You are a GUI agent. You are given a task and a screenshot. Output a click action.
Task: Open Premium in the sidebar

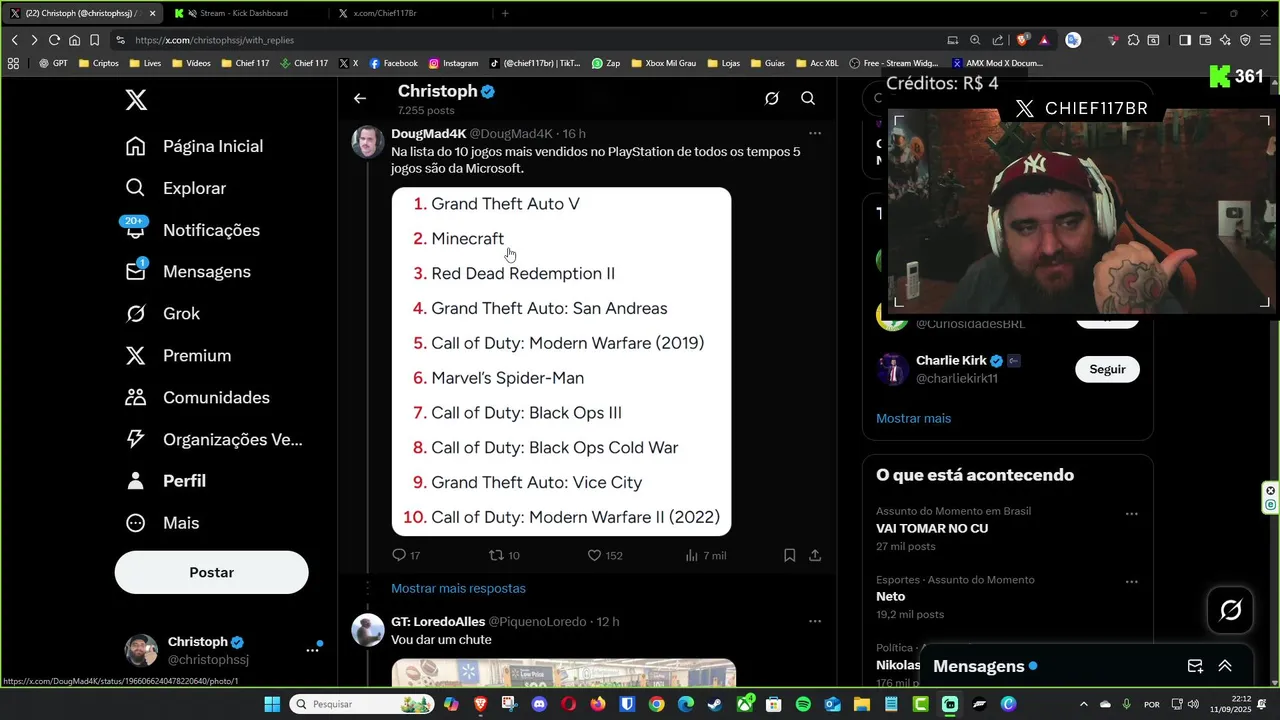[x=178, y=356]
